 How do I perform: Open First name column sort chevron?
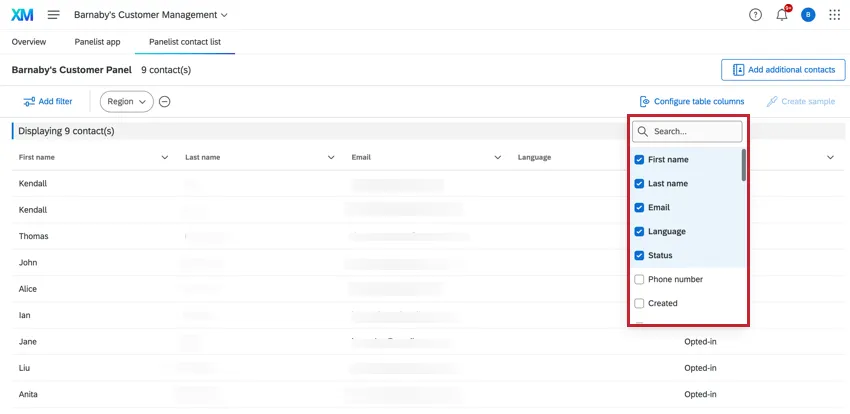click(x=165, y=157)
